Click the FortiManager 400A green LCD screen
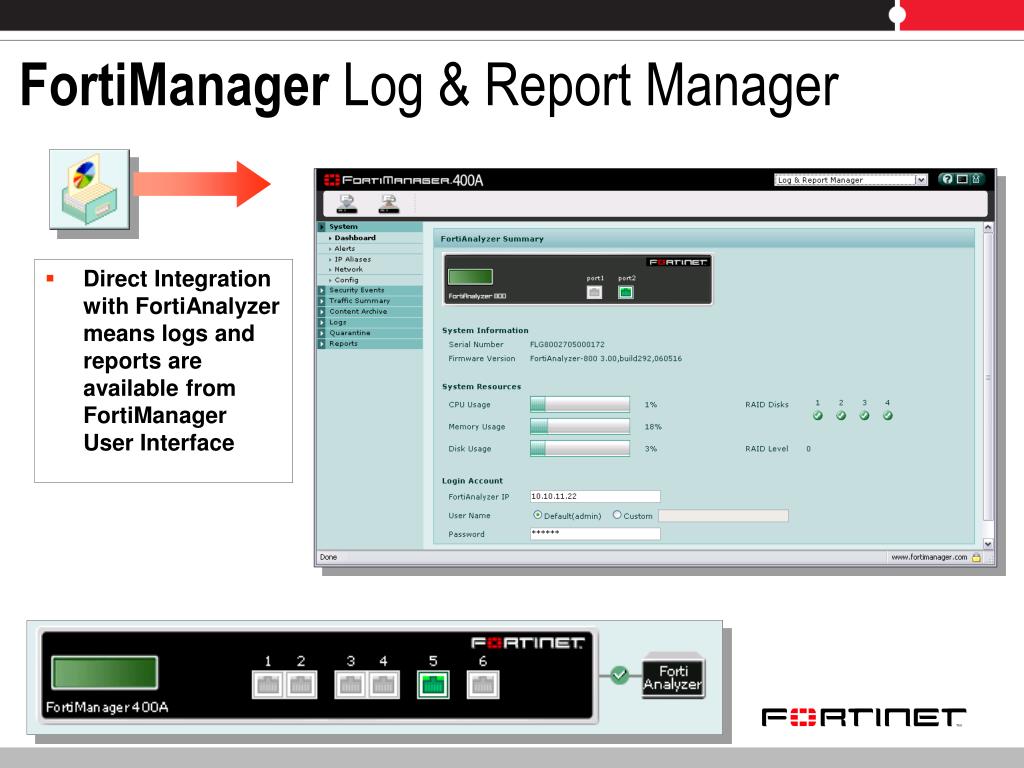 [x=105, y=673]
